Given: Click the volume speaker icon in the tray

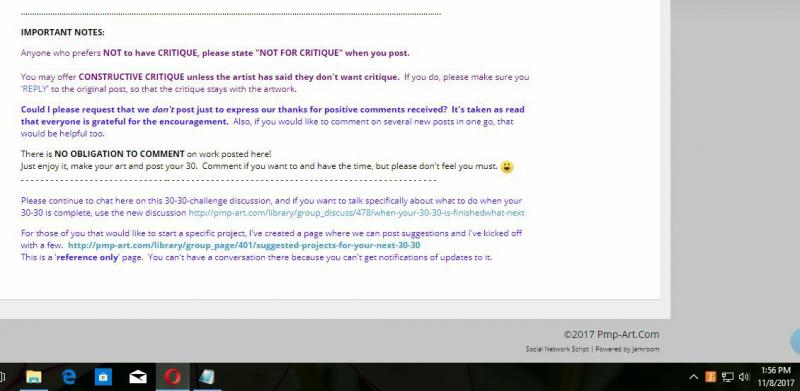Looking at the screenshot, I should click(744, 377).
